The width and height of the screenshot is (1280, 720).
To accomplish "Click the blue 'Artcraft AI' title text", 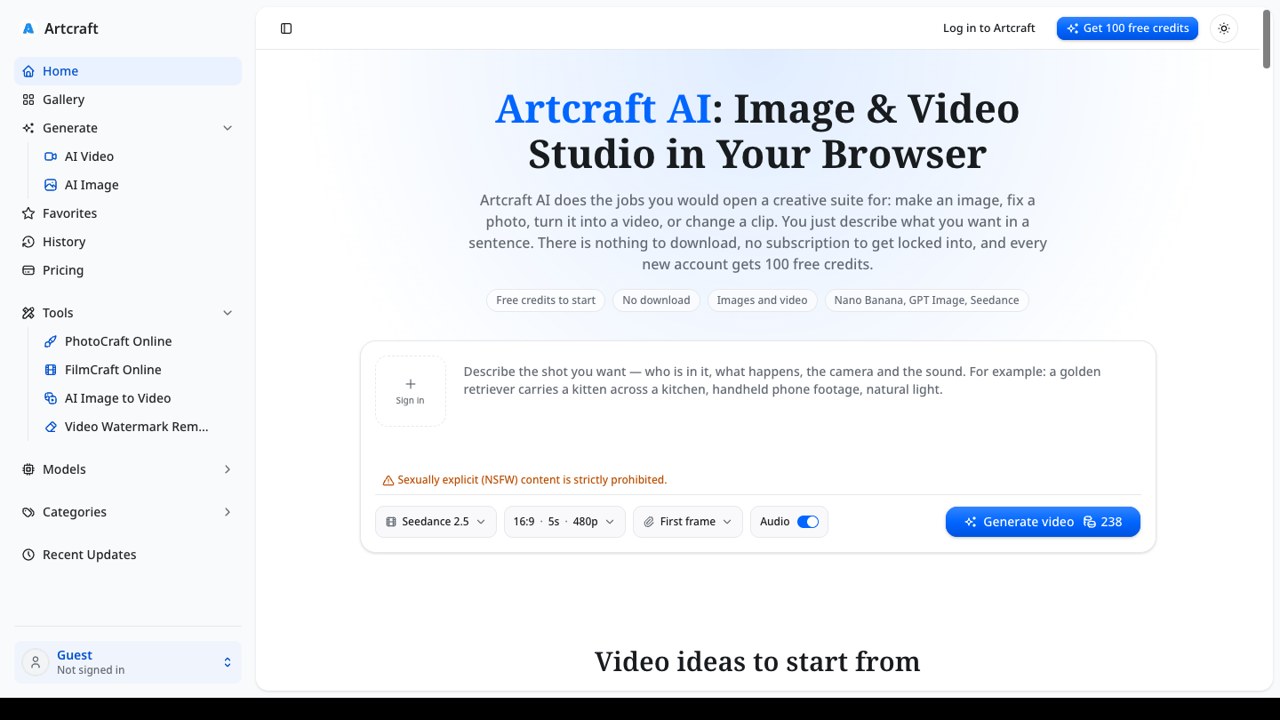I will coord(603,108).
